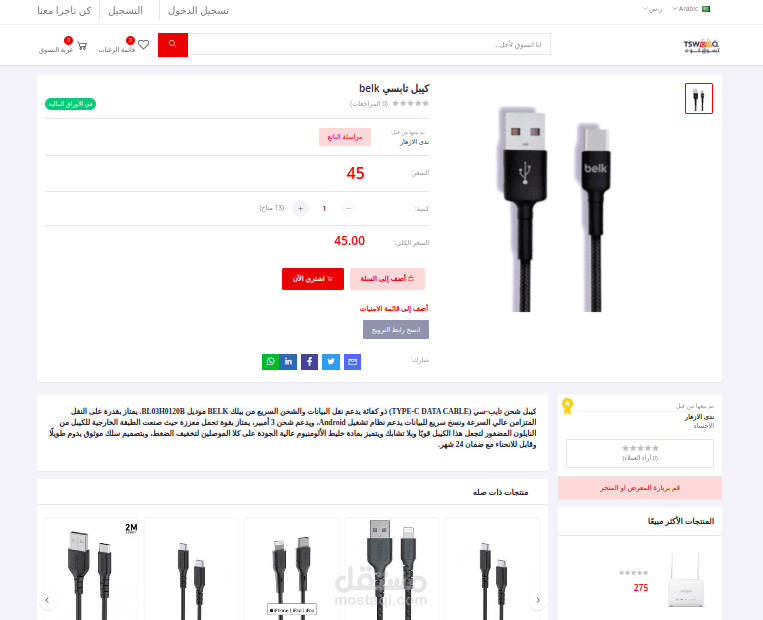The width and height of the screenshot is (763, 620).
Task: Open the shopping cart icon
Action: tap(82, 46)
